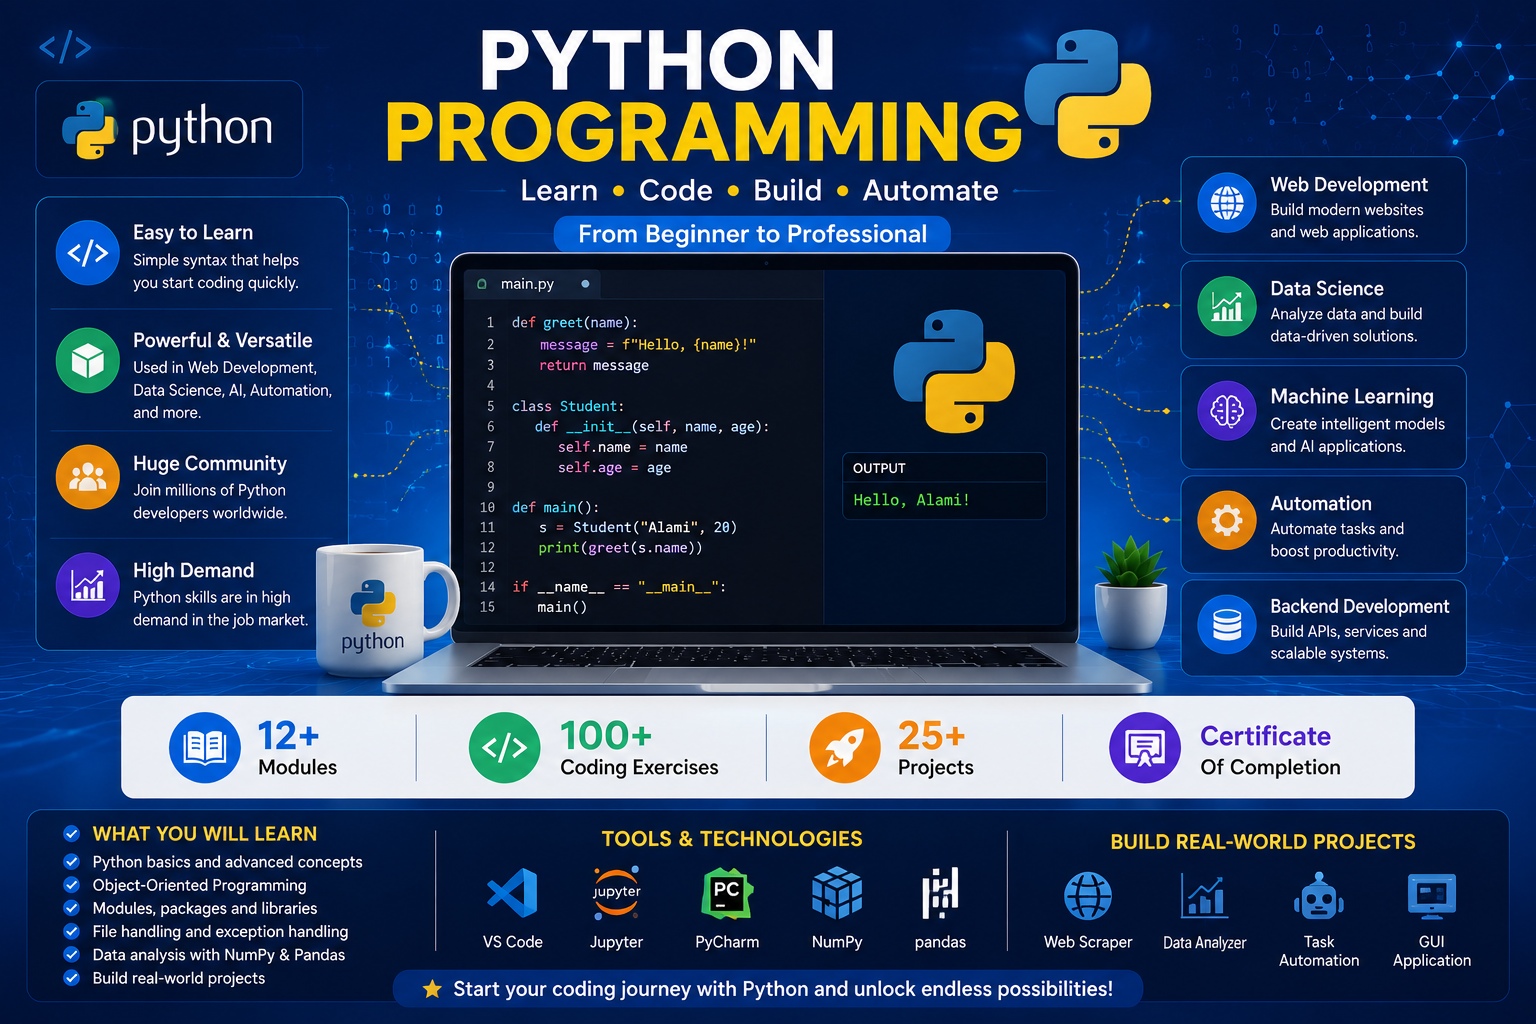1536x1024 pixels.
Task: Click checkmark for Modules, packages and libraries
Action: pyautogui.click(x=71, y=908)
